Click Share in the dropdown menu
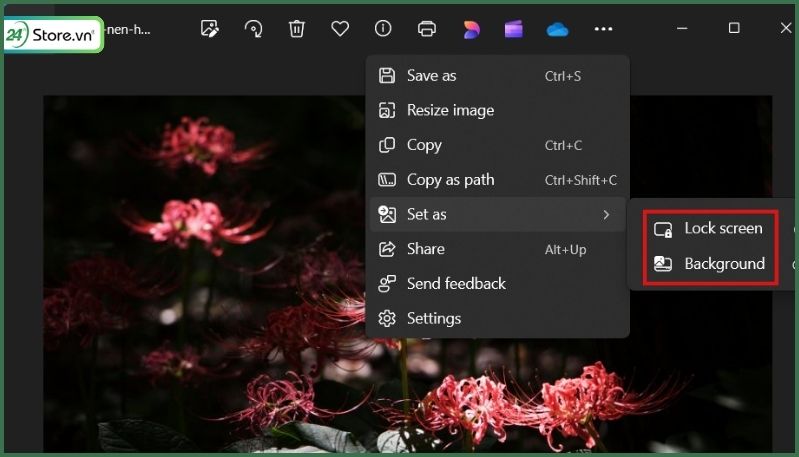This screenshot has width=799, height=457. tap(425, 249)
